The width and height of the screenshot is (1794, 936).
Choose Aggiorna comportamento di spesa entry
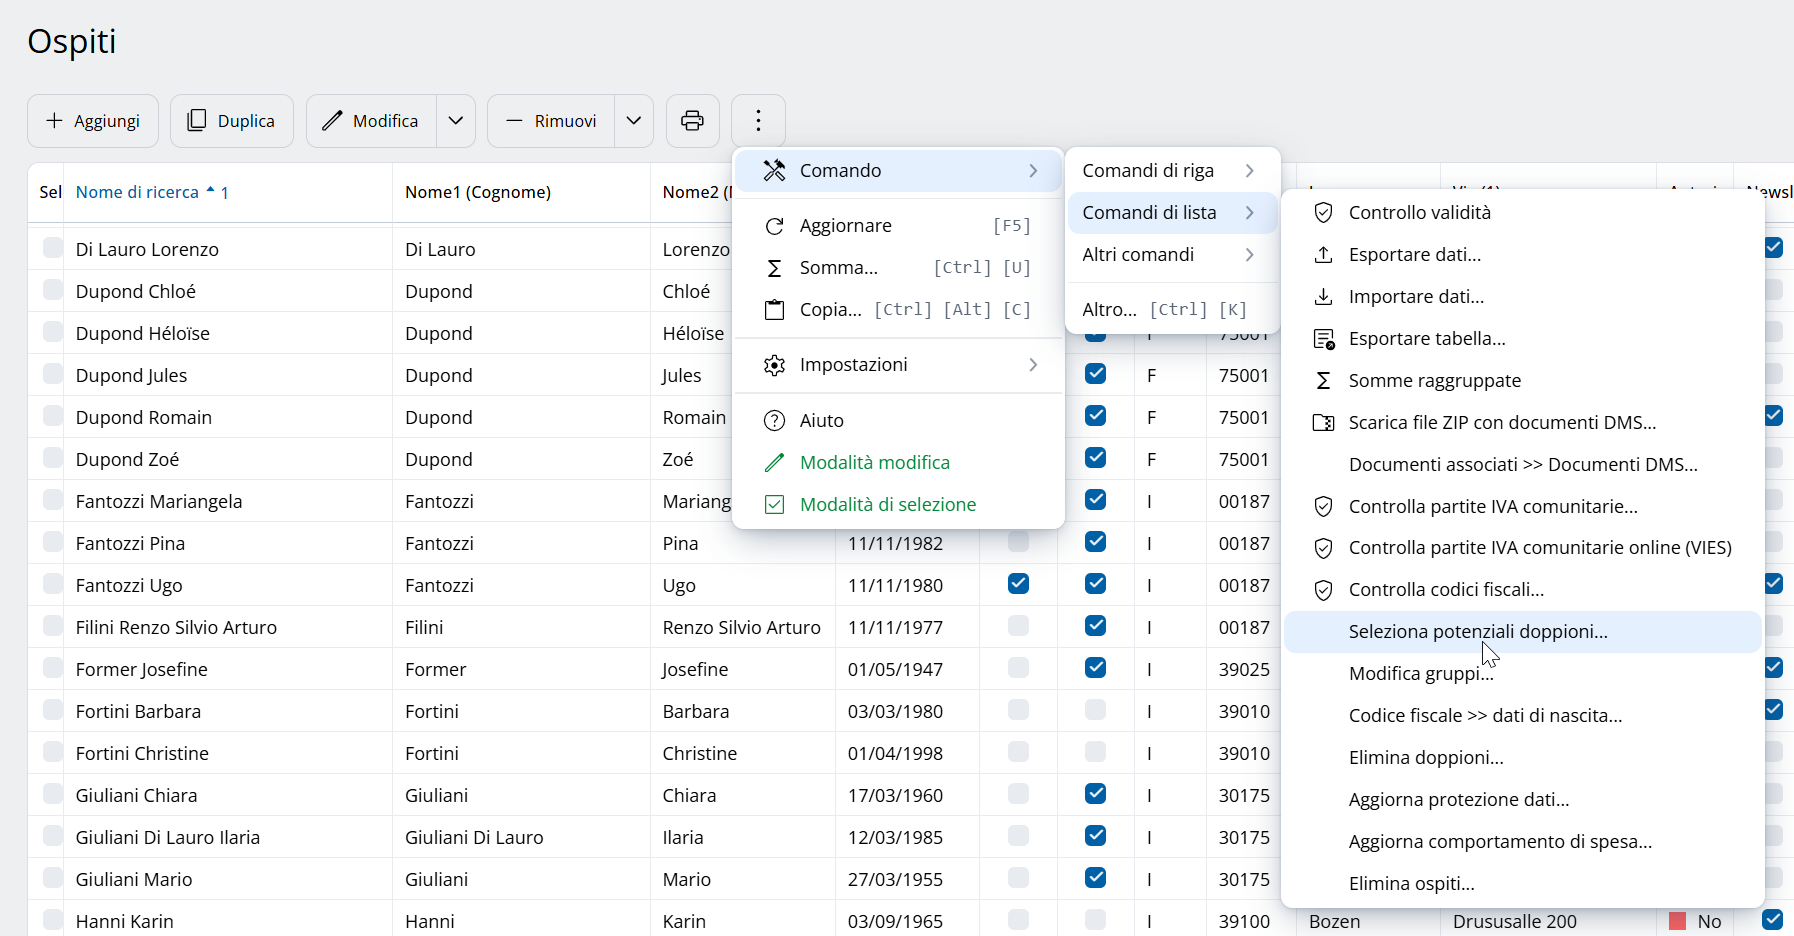1522,842
